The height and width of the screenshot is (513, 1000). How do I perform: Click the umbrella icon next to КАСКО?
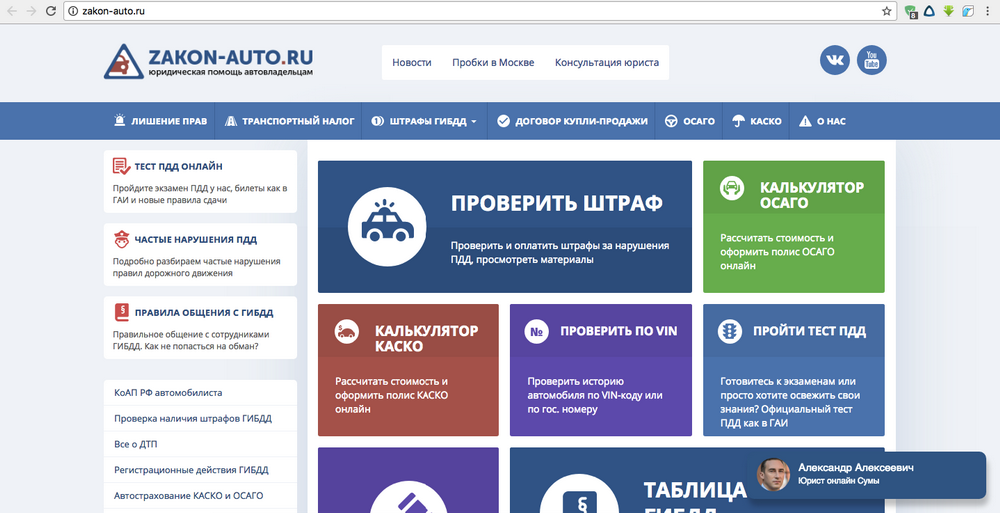click(x=739, y=121)
